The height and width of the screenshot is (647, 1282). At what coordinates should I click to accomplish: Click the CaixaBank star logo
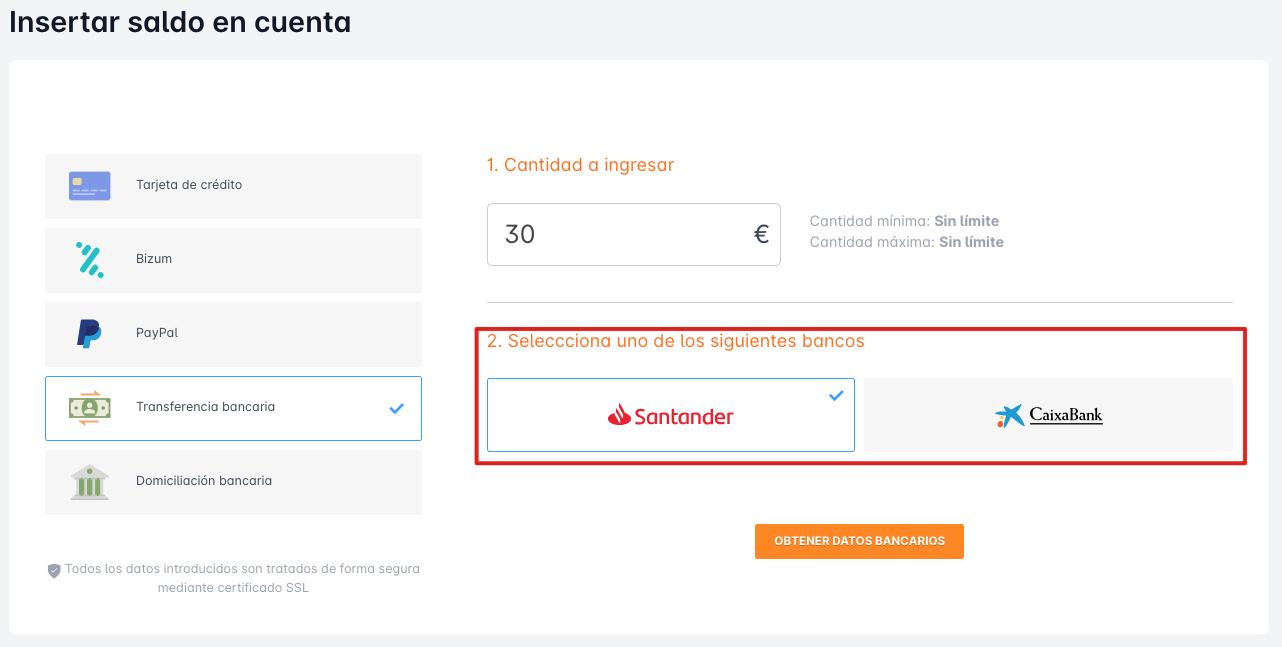[1010, 416]
